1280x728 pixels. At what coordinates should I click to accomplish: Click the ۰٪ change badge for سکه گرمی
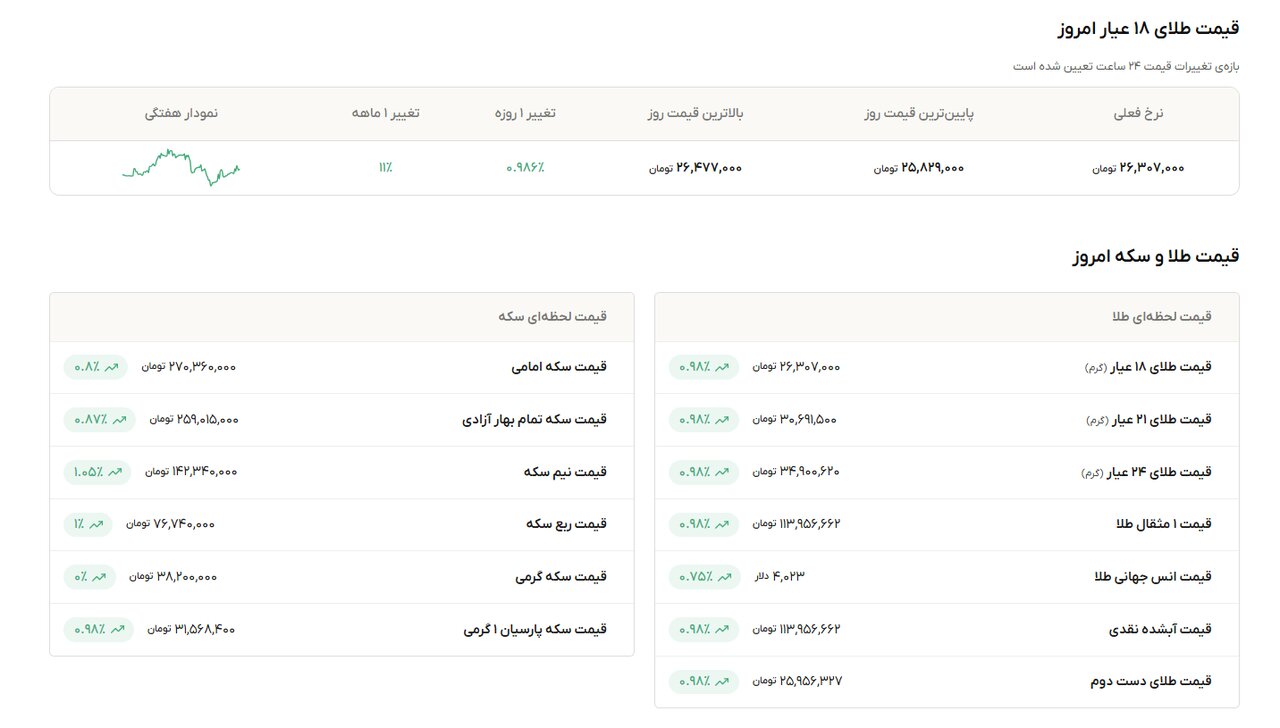[89, 577]
